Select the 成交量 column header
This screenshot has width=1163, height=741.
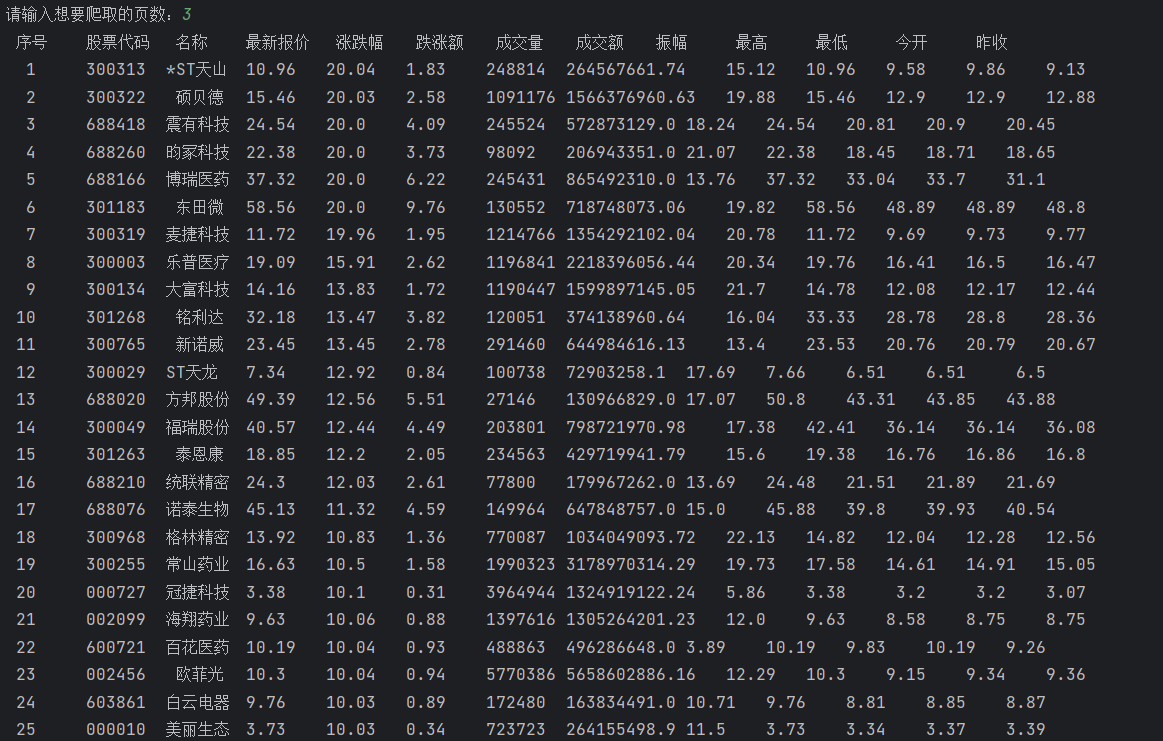tap(519, 42)
